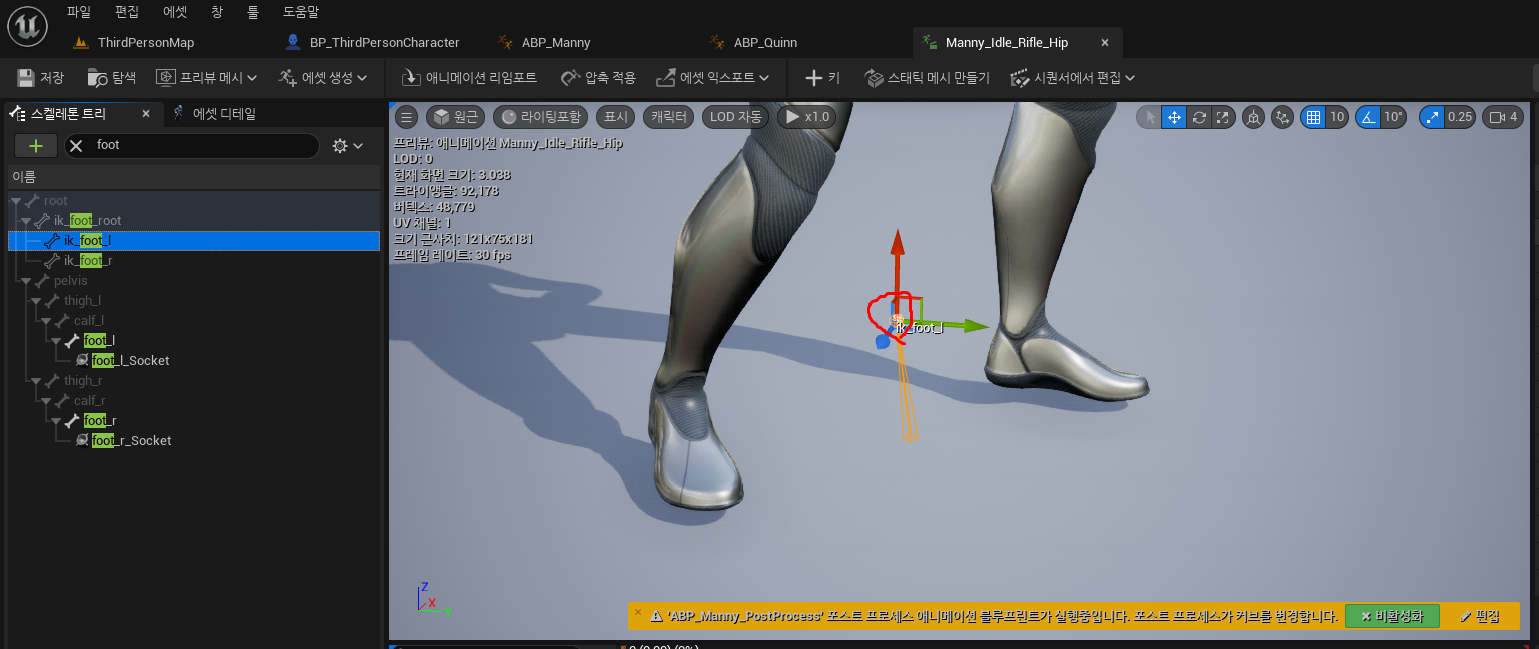Click 스태틱 메시 만들기 button

pos(927,77)
